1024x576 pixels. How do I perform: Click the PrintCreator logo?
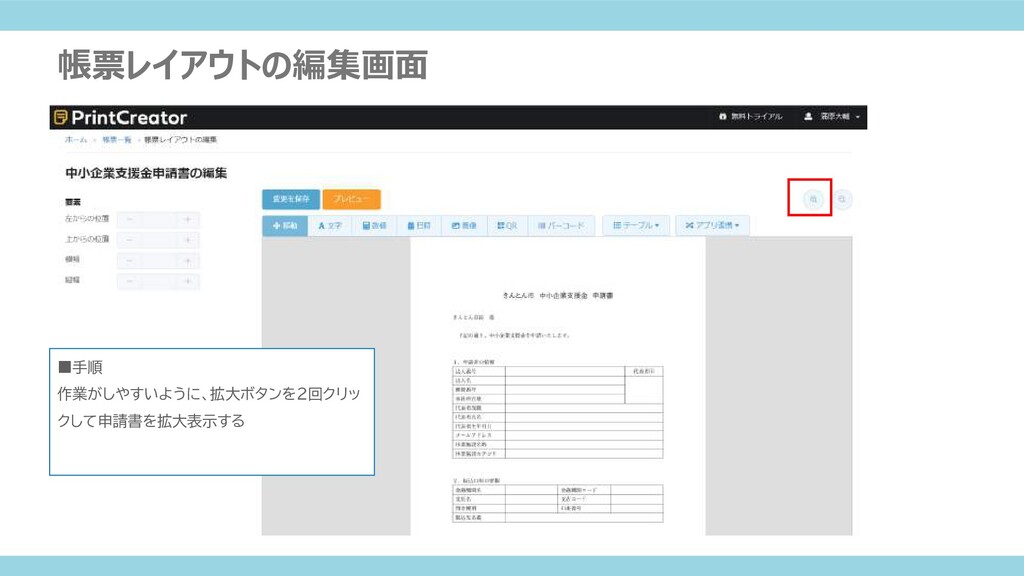(120, 118)
